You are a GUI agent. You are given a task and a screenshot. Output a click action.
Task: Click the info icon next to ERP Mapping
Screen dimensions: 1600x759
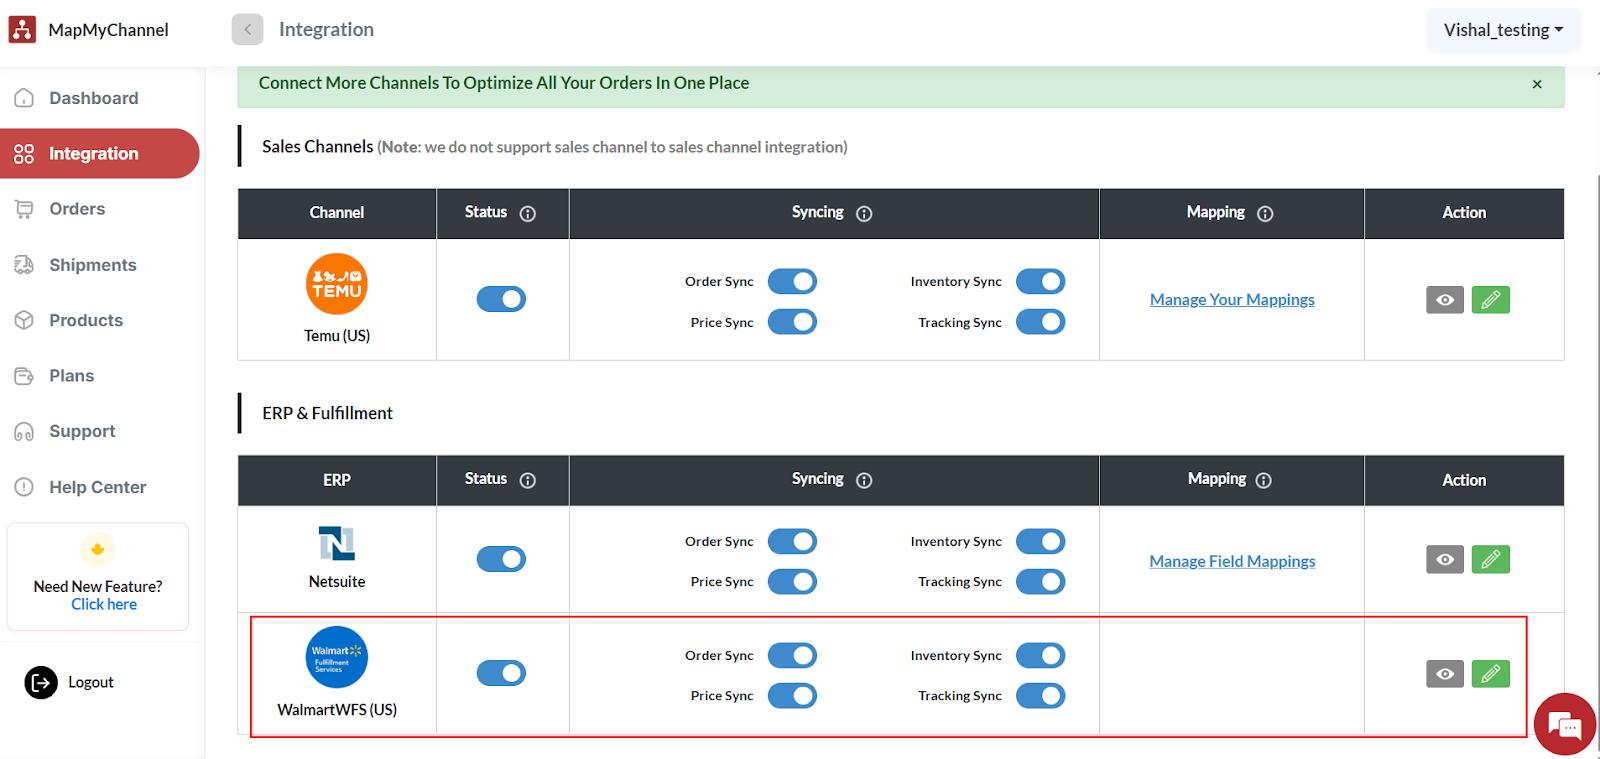coord(1264,480)
